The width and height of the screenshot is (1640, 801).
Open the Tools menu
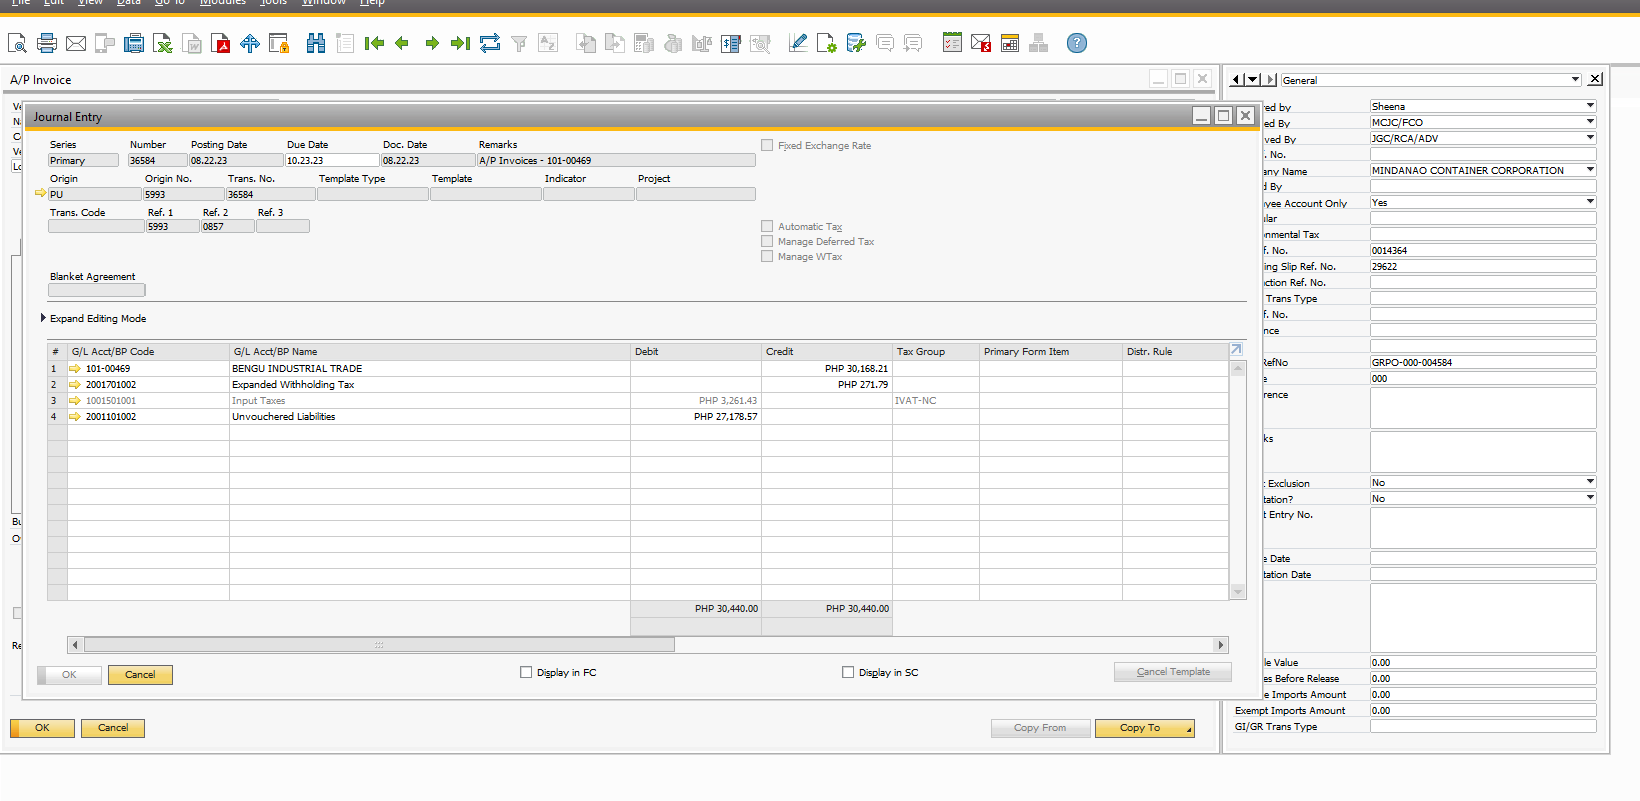point(273,3)
